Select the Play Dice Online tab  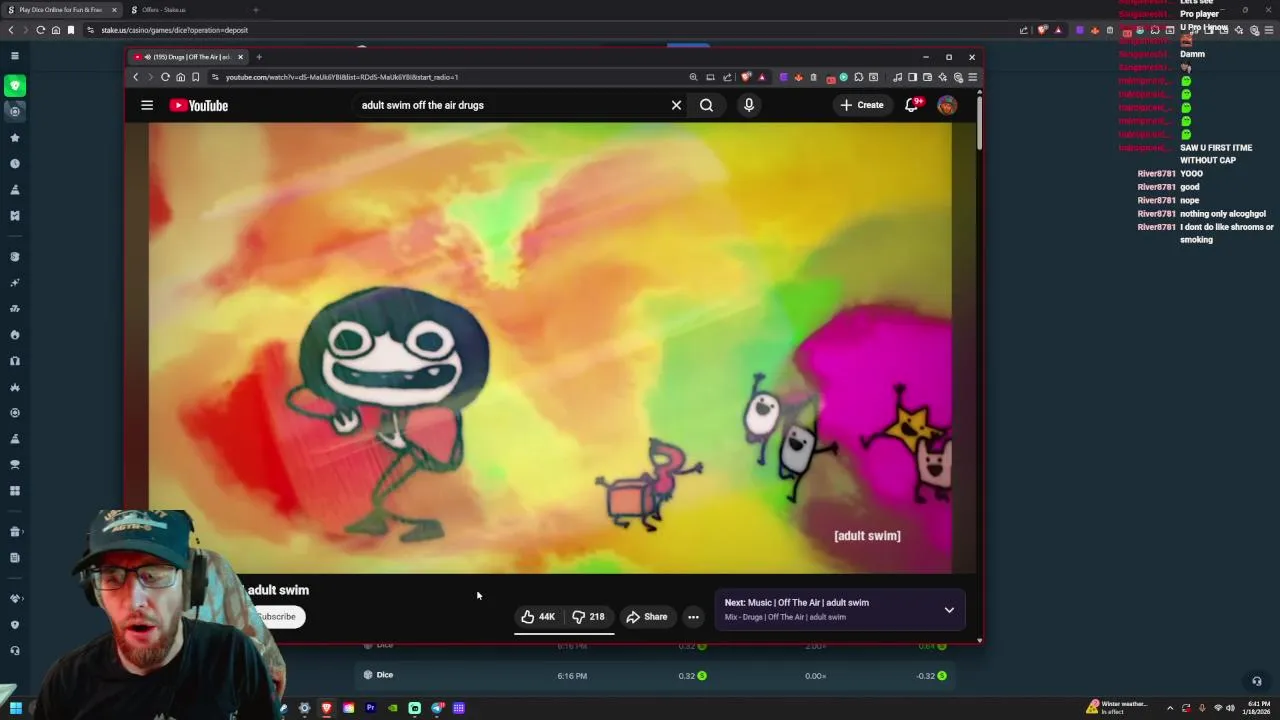60,10
